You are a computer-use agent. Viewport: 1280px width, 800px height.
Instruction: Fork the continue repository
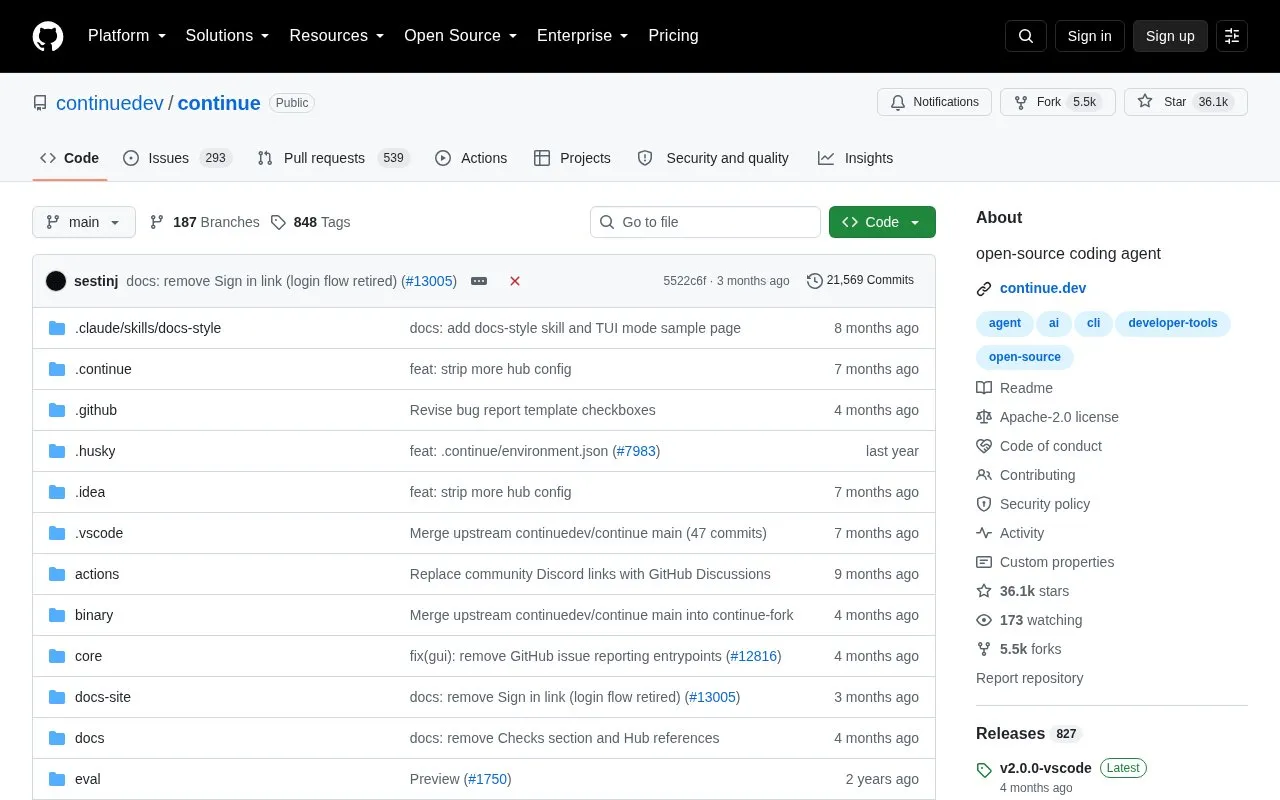pos(1057,102)
